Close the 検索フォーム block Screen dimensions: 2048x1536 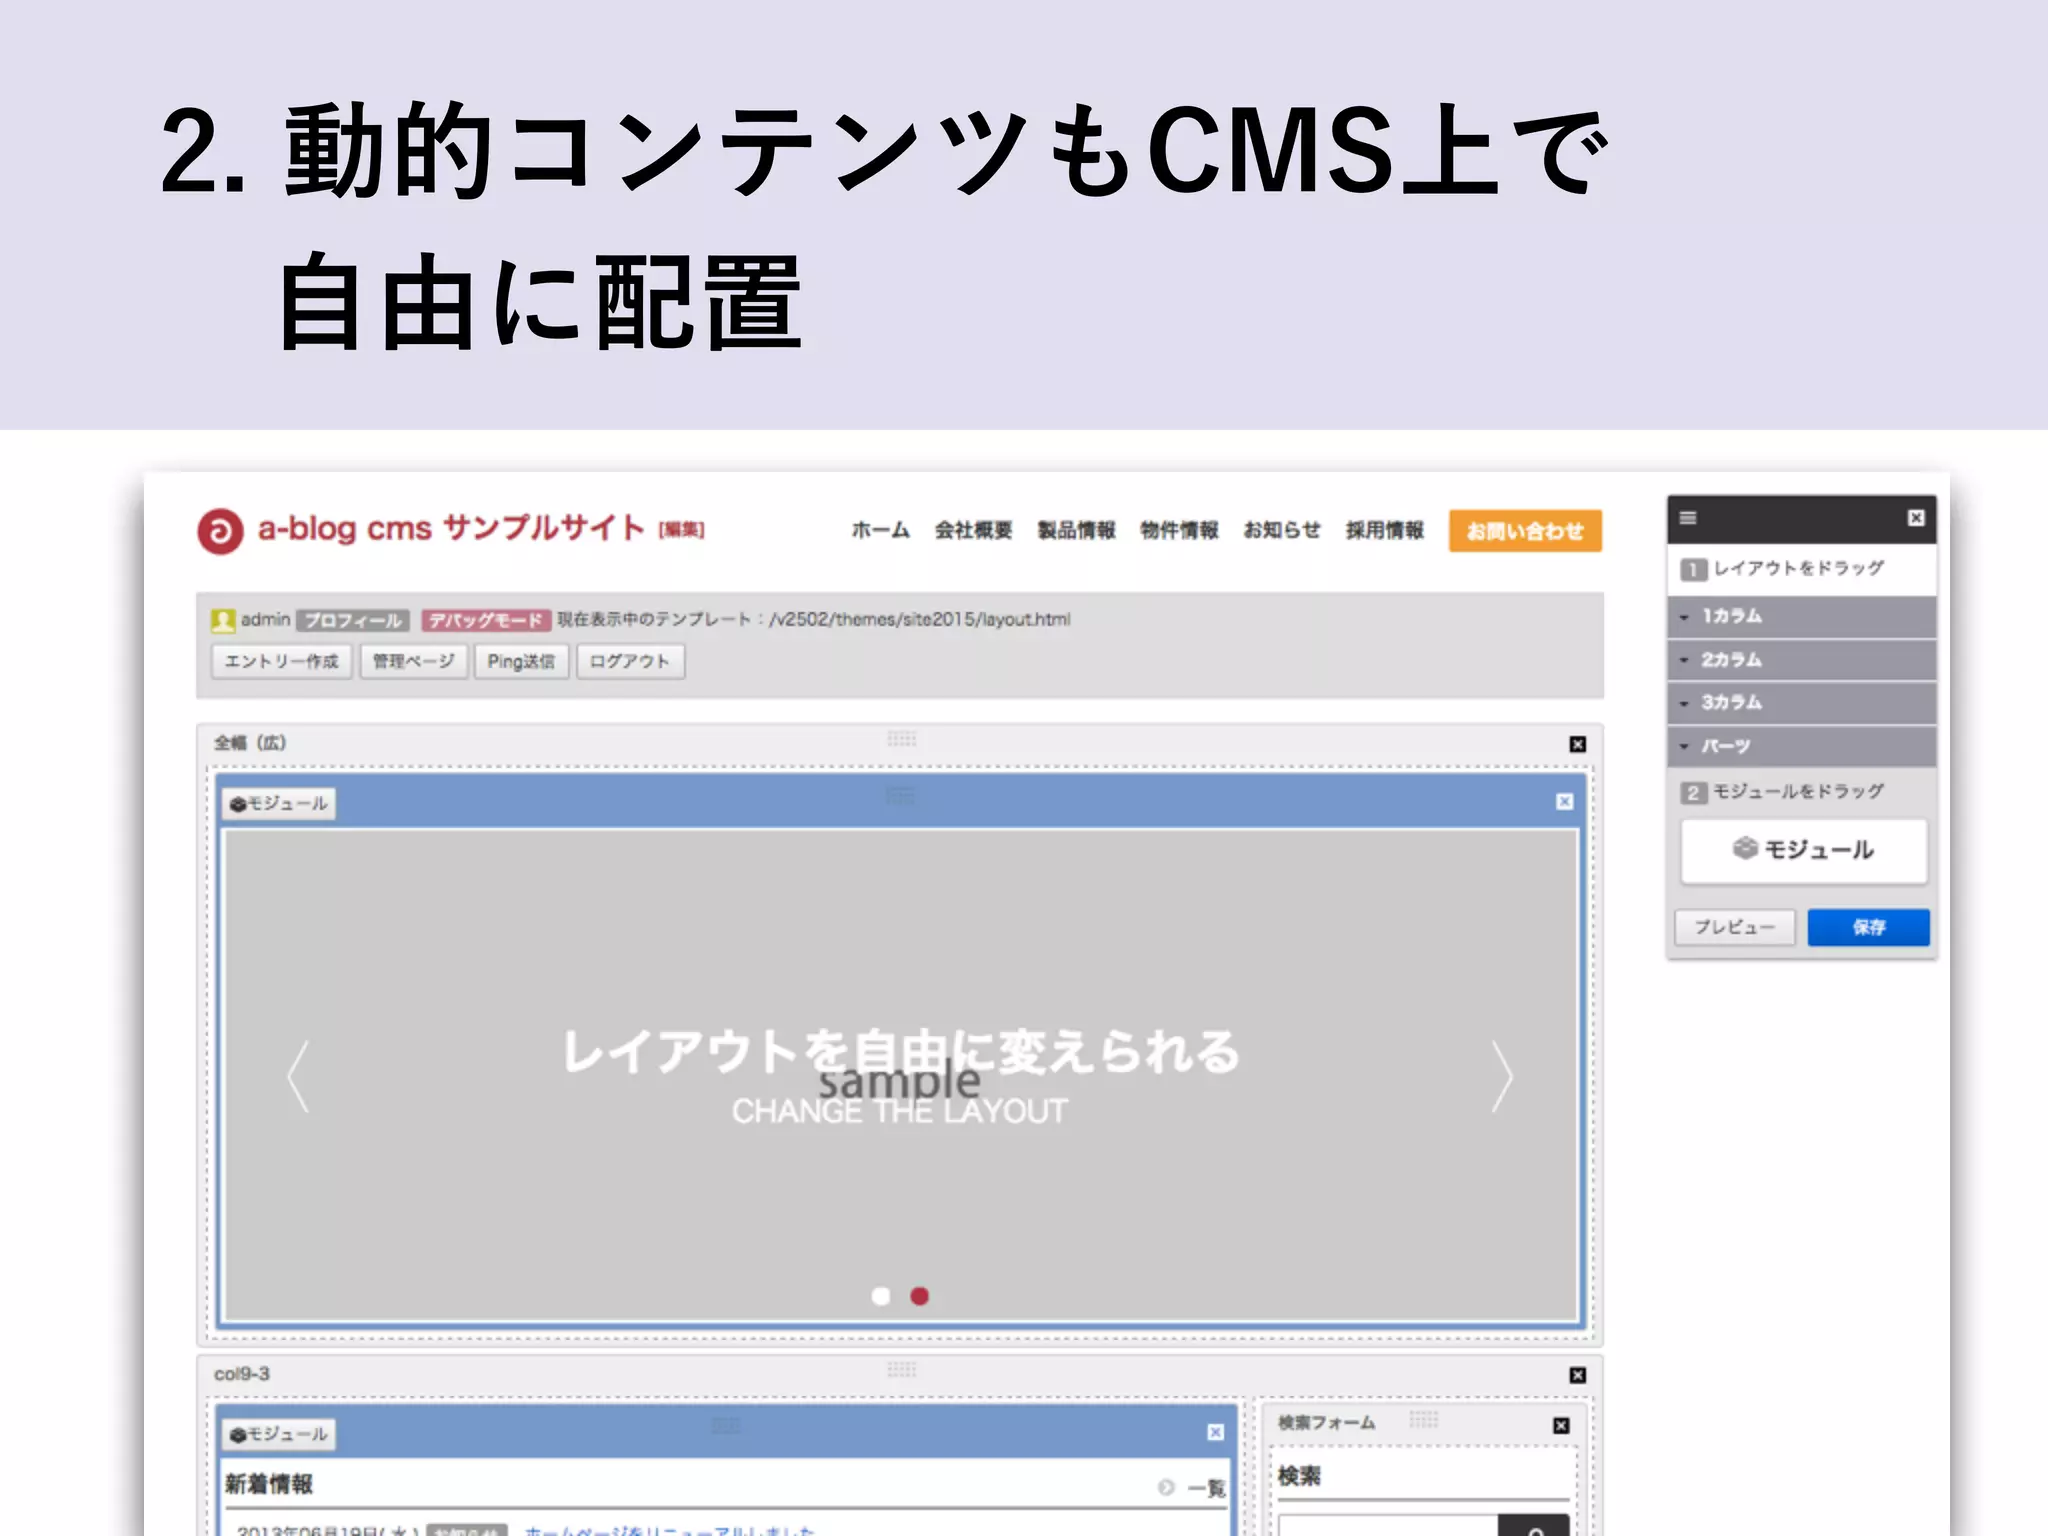1561,1425
